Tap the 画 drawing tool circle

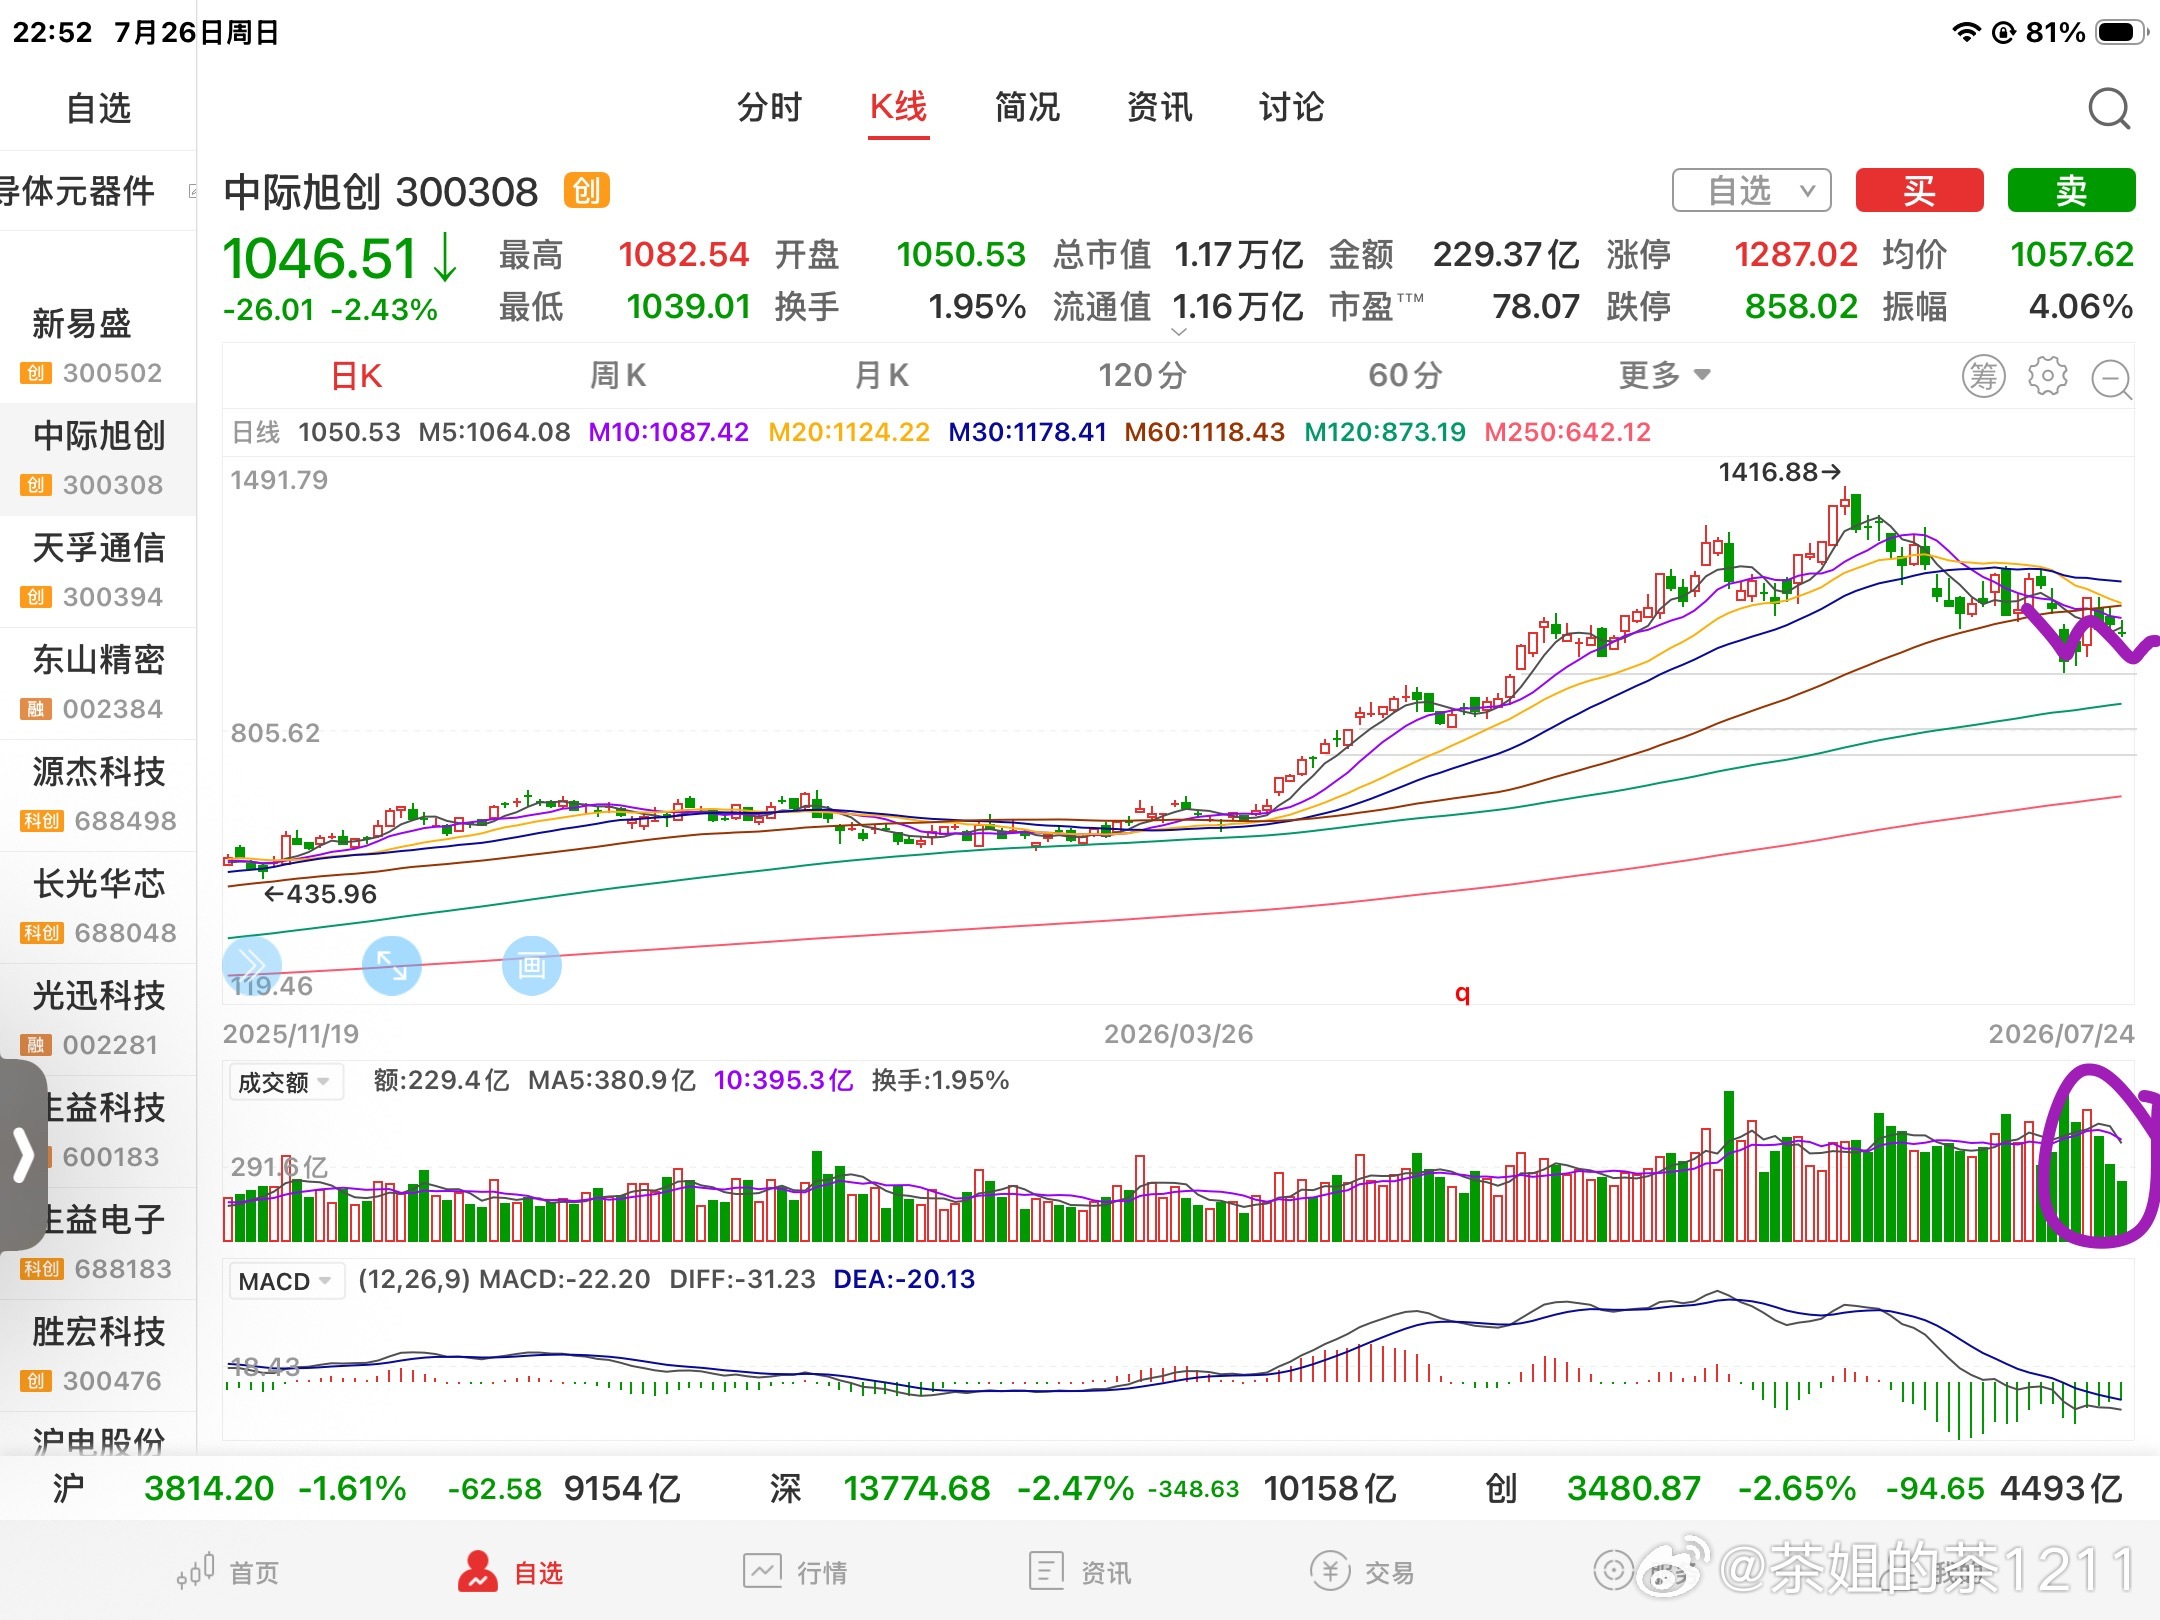pos(531,965)
